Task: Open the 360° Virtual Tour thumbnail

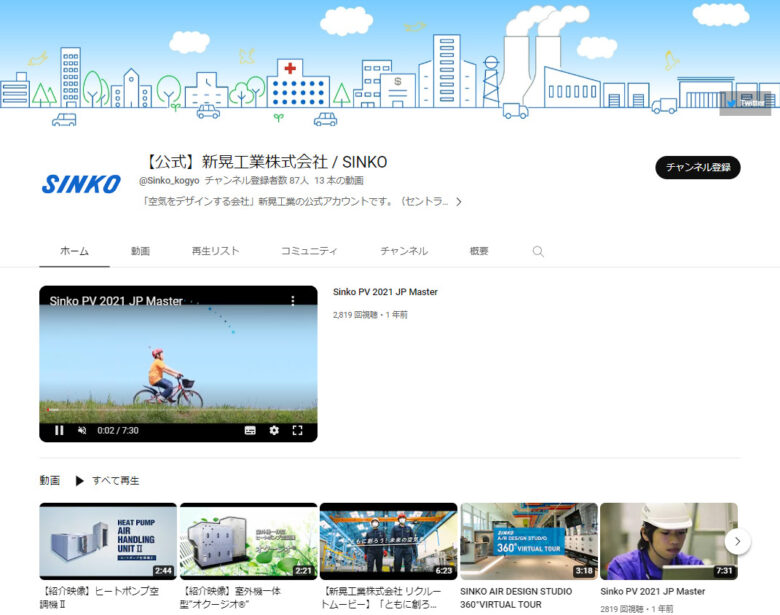Action: click(529, 541)
